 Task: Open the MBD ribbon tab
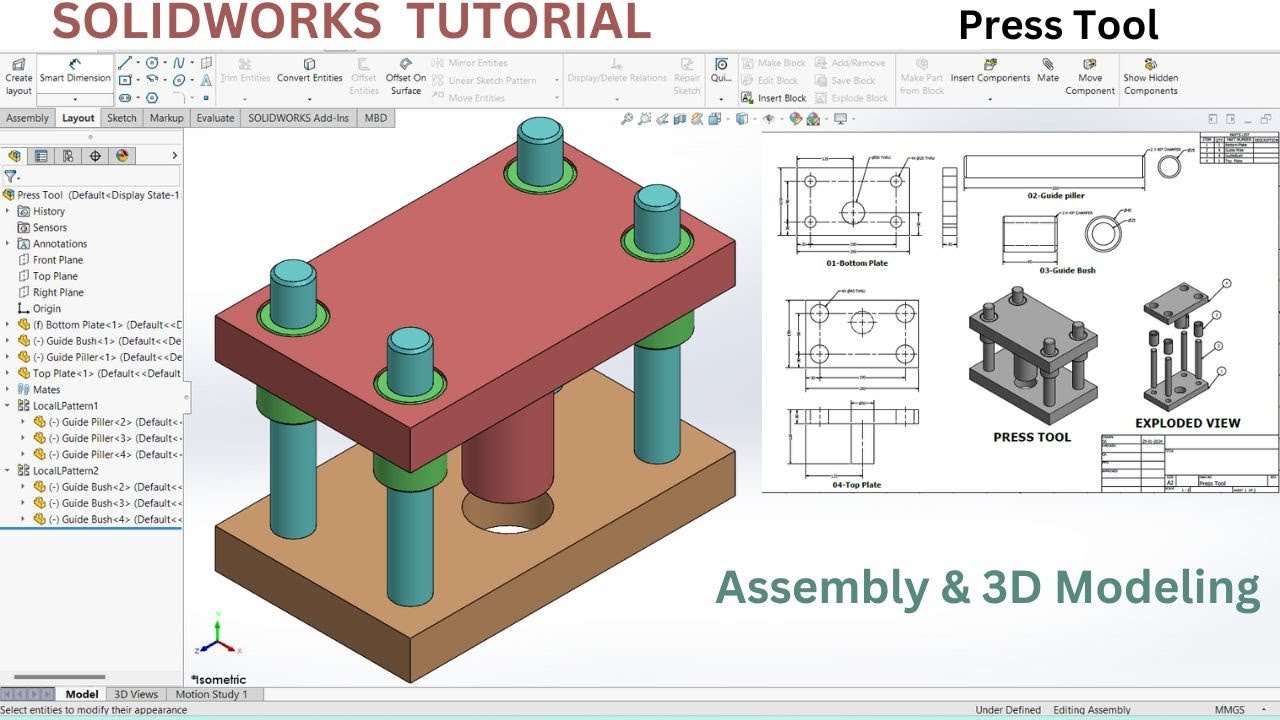click(376, 118)
